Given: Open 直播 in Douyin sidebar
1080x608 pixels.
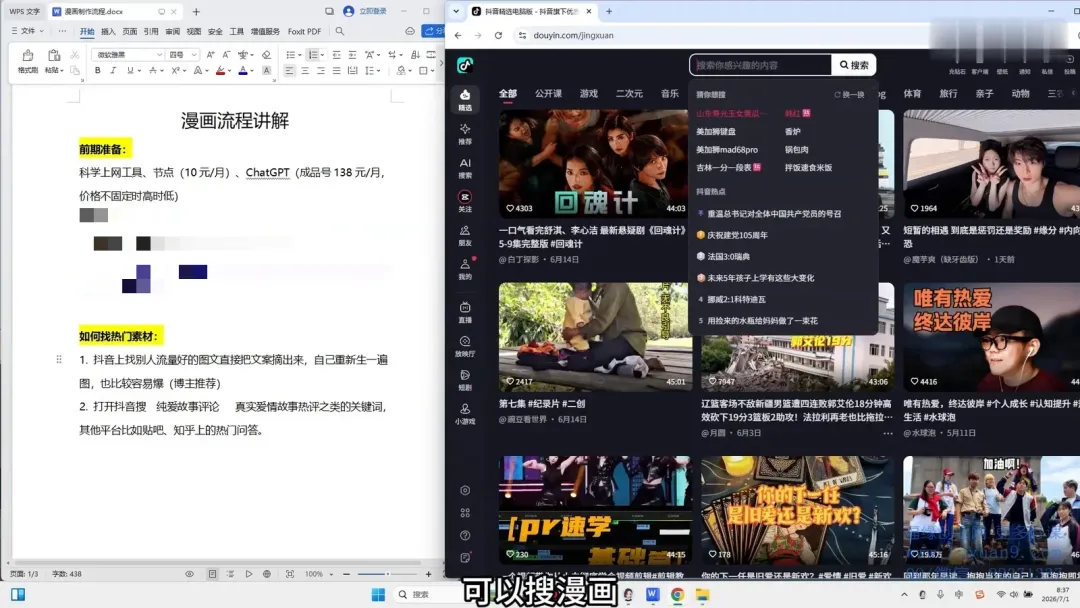Looking at the screenshot, I should 465,312.
